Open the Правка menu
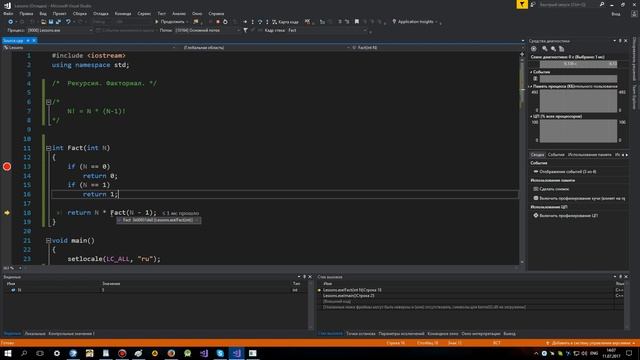Viewport: 640px width, 360px height. 26,13
